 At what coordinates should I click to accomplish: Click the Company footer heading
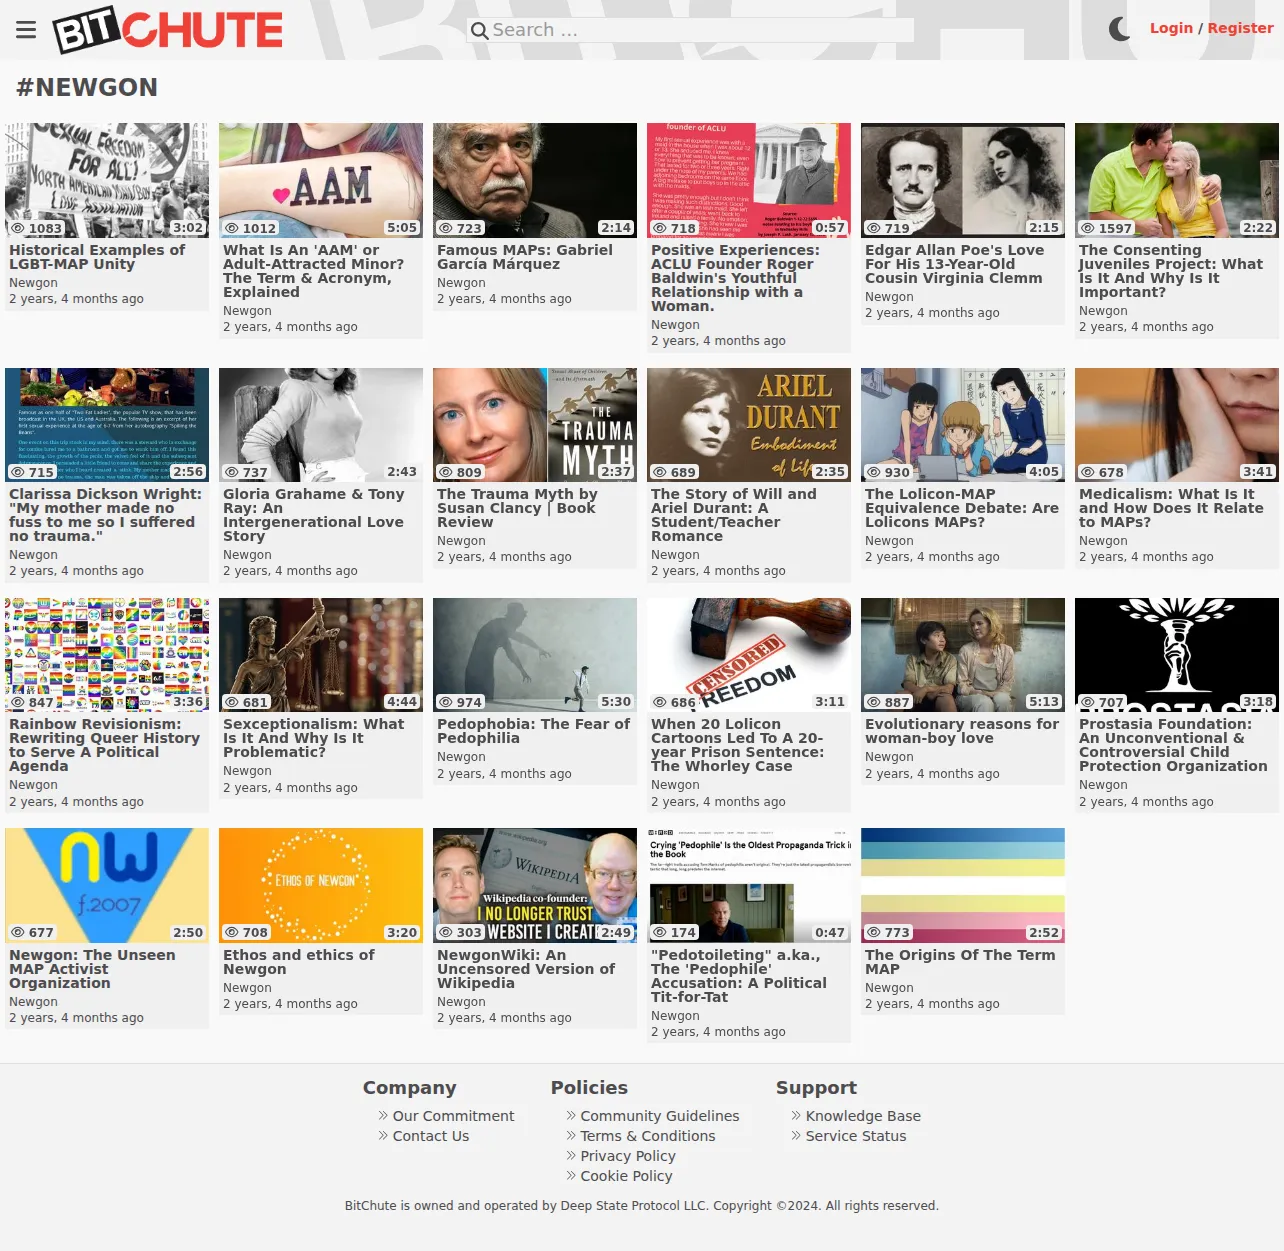410,1088
